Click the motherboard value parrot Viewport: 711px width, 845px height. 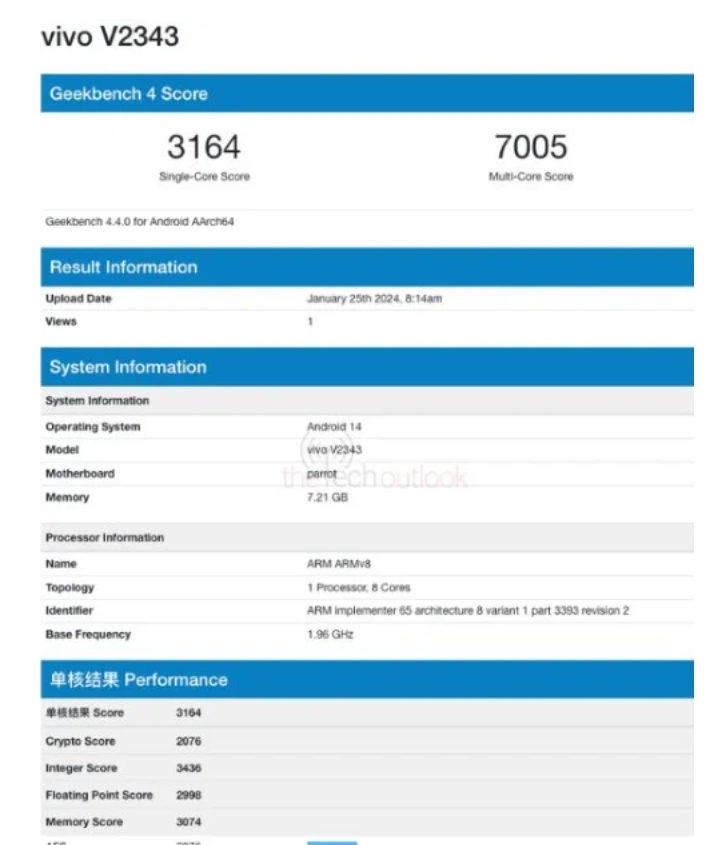pyautogui.click(x=322, y=474)
